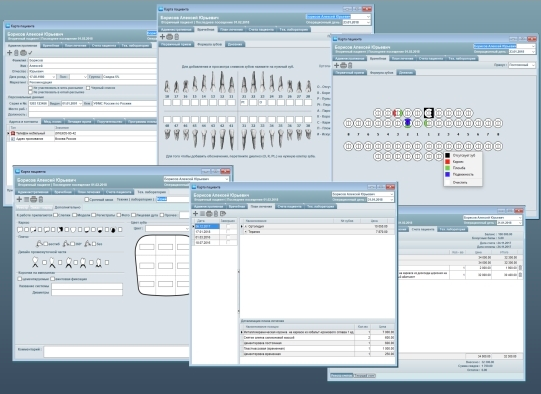
Task: Click the trash icon in the circular tooth chart window
Action: (x=350, y=65)
